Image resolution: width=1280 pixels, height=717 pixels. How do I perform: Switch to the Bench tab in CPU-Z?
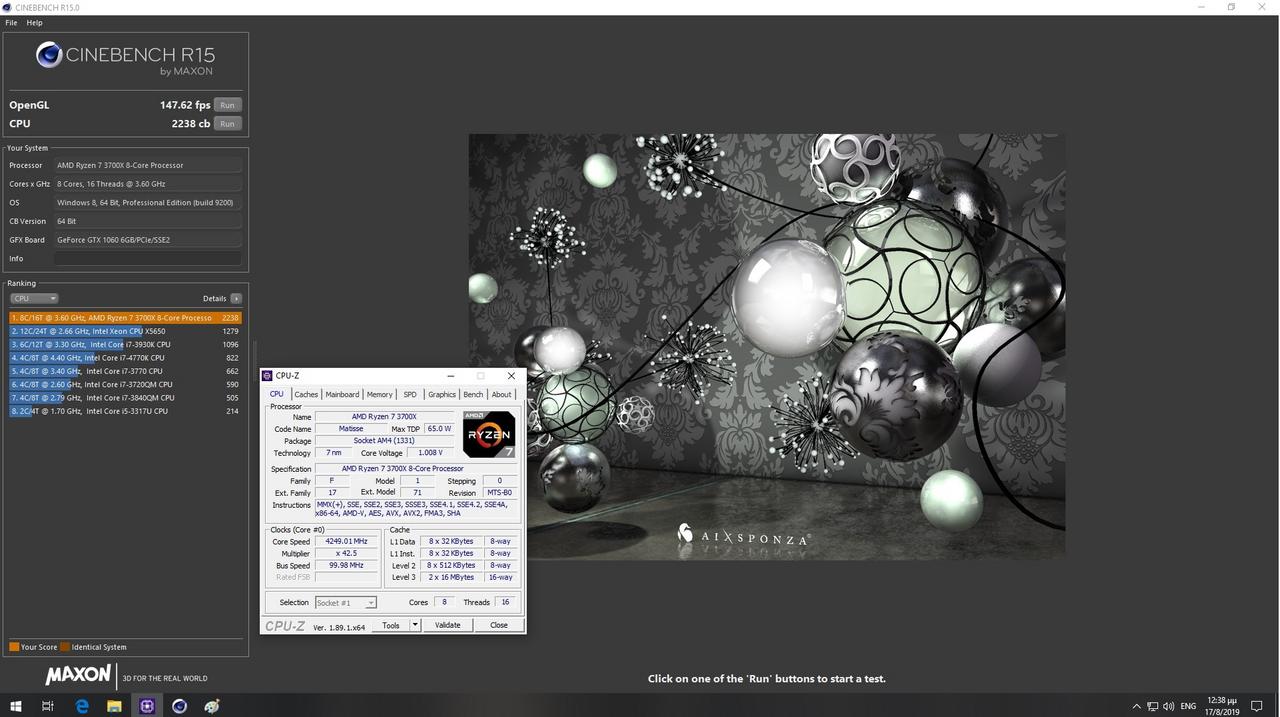(473, 394)
